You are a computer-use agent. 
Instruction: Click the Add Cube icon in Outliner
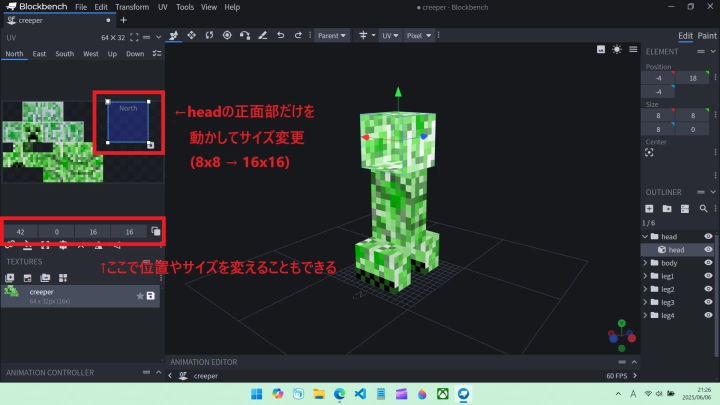point(649,208)
